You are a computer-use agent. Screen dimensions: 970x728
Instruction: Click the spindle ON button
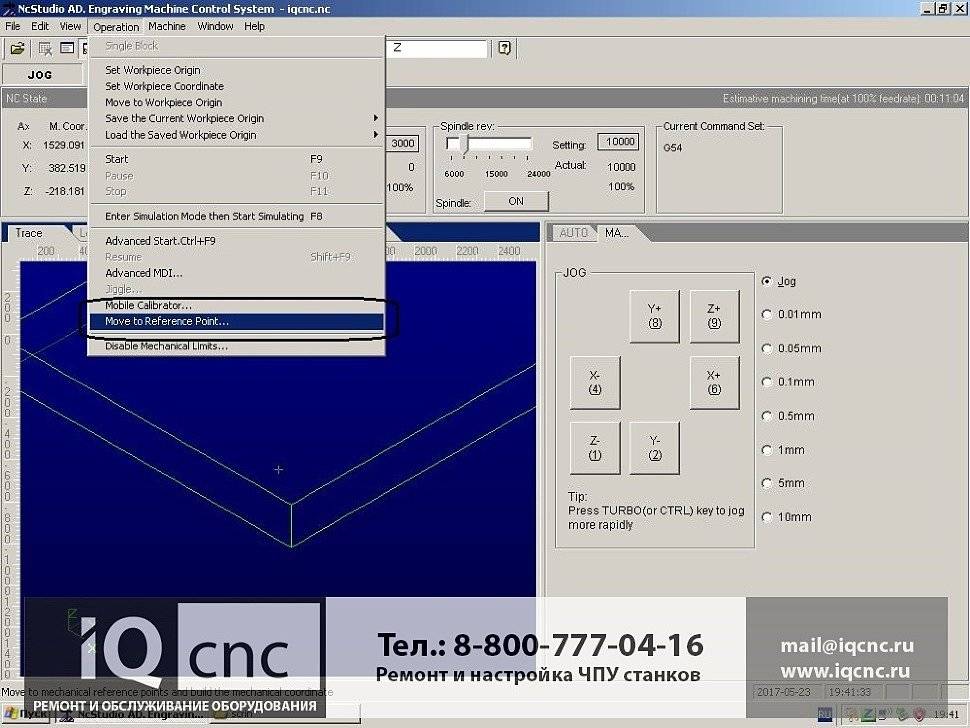tap(515, 201)
